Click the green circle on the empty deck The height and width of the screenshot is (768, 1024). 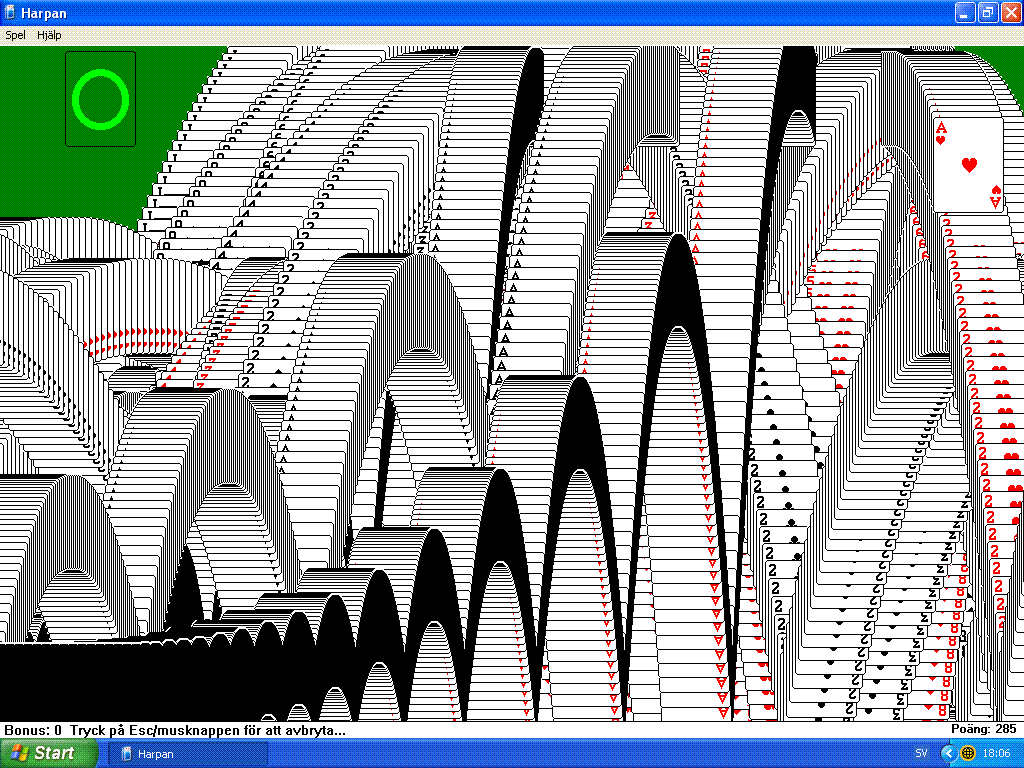(100, 99)
